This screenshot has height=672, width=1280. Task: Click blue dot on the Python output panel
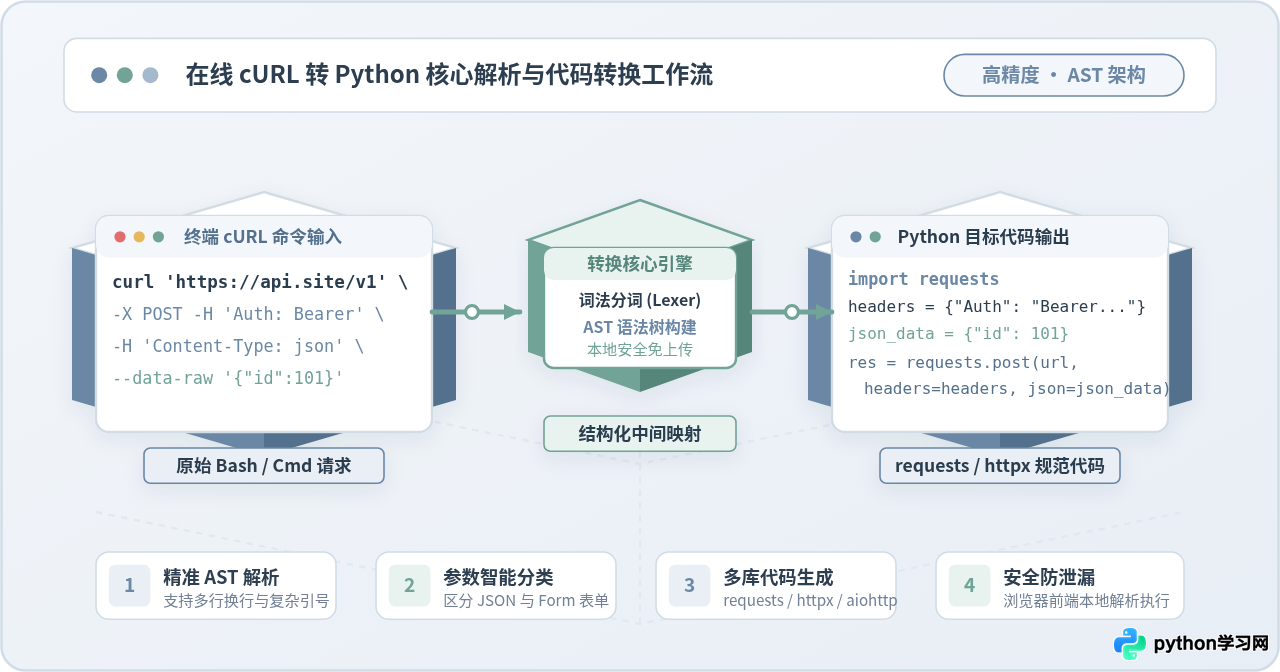(856, 237)
